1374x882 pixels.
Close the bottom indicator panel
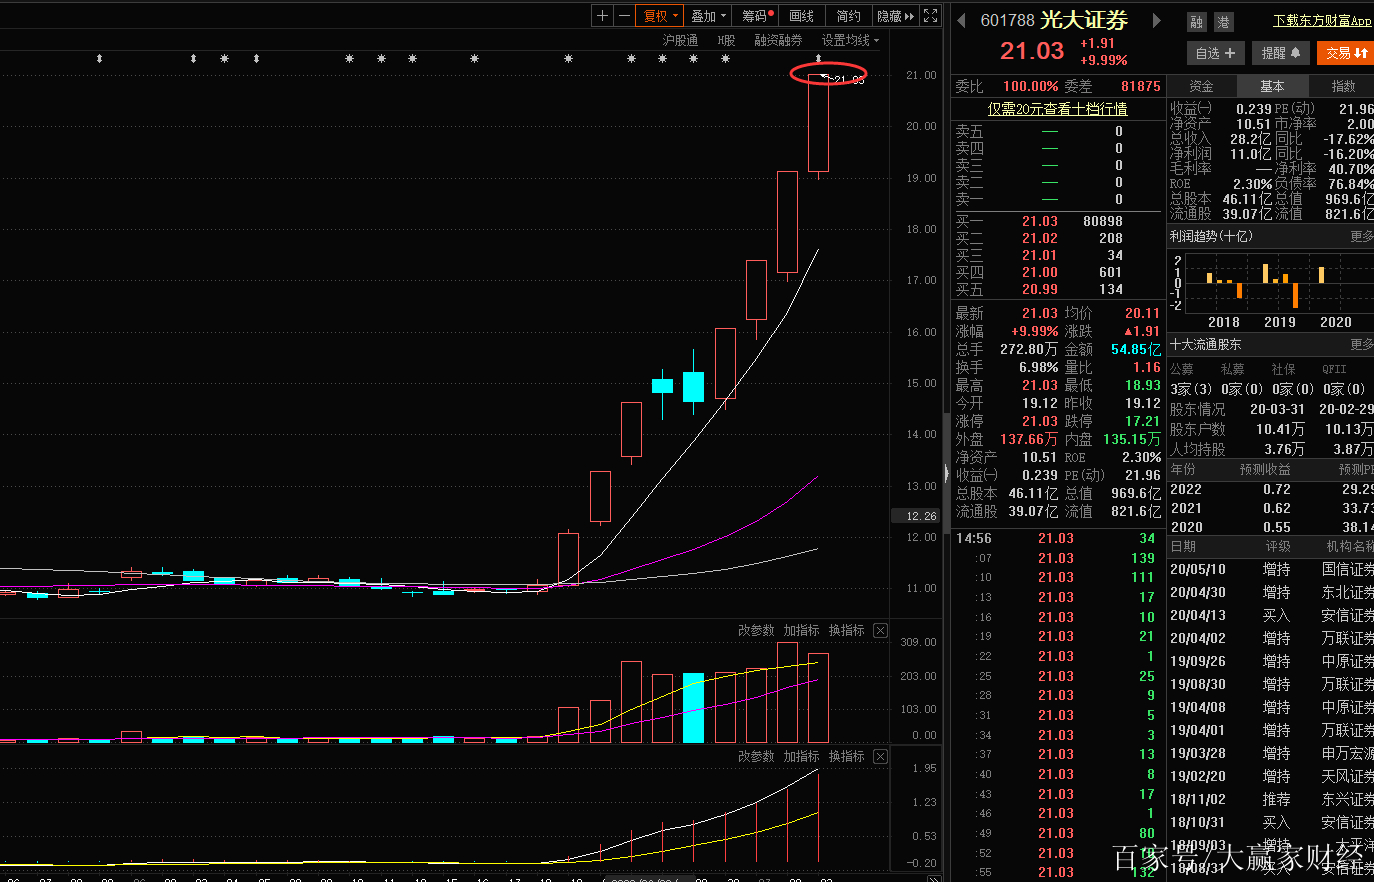[880, 756]
